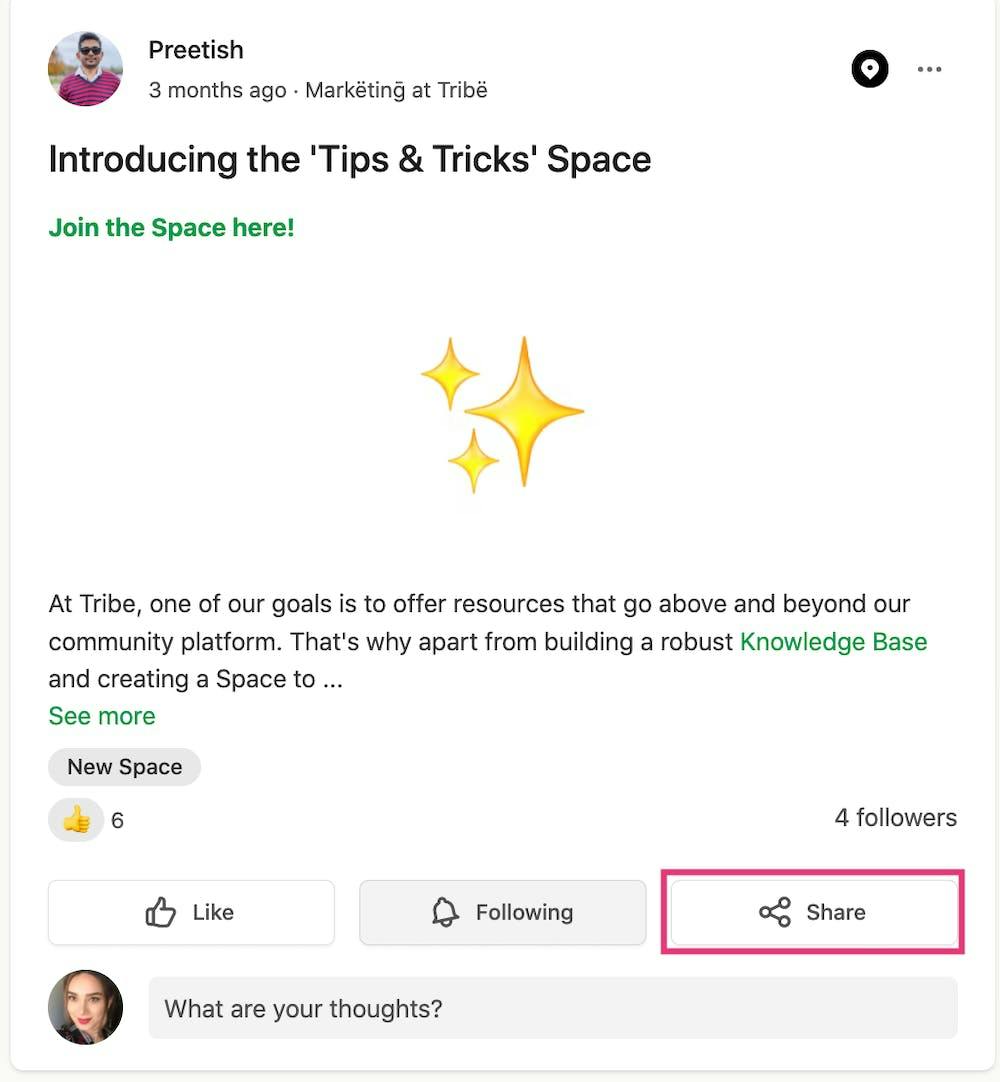Click the Share button
The height and width of the screenshot is (1082, 1000).
813,912
